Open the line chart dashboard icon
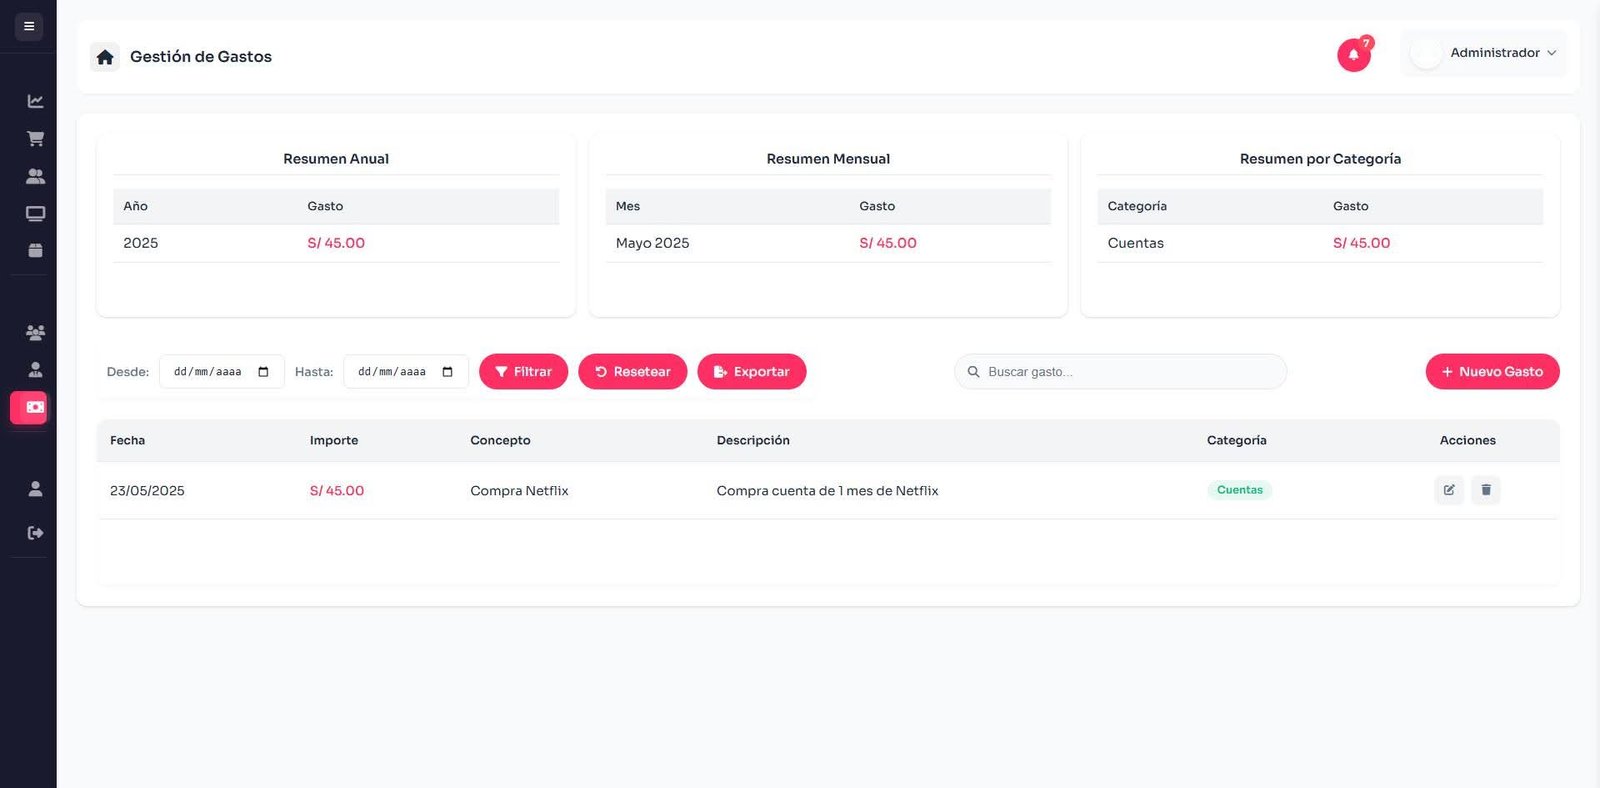Image resolution: width=1600 pixels, height=788 pixels. tap(35, 101)
